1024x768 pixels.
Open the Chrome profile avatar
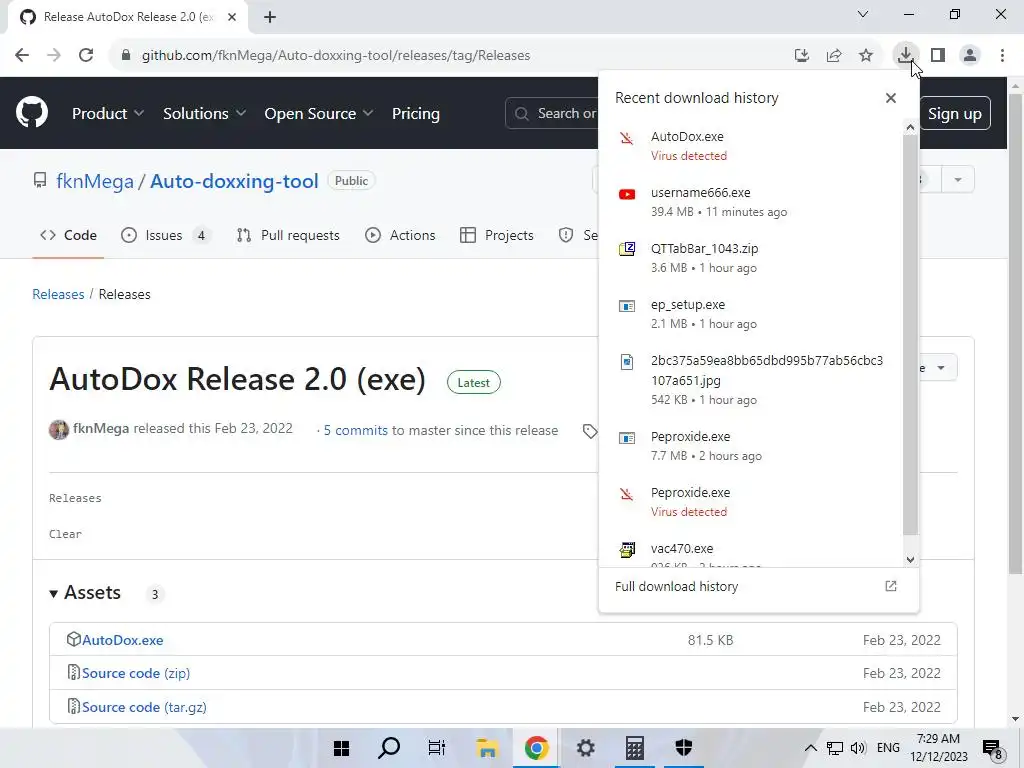point(970,56)
